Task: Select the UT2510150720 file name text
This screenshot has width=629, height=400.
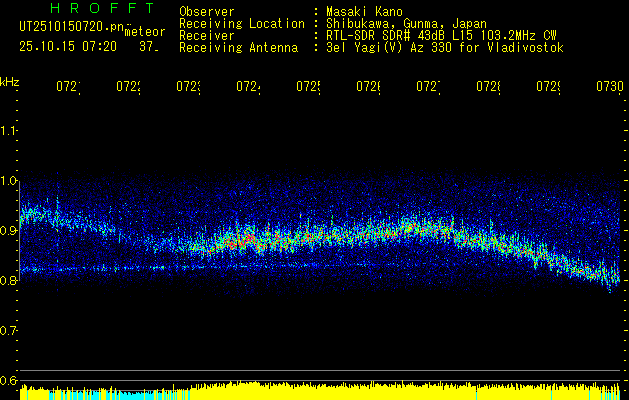Action: click(72, 27)
